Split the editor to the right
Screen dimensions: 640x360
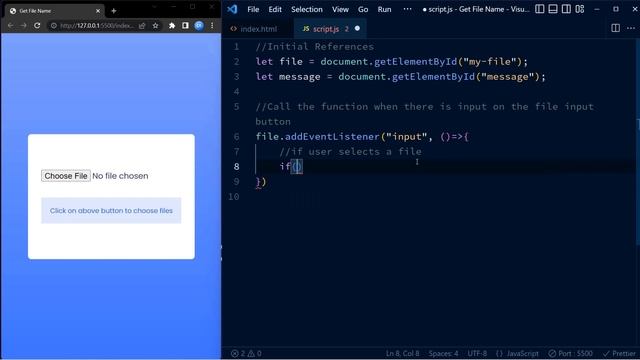[x=616, y=28]
